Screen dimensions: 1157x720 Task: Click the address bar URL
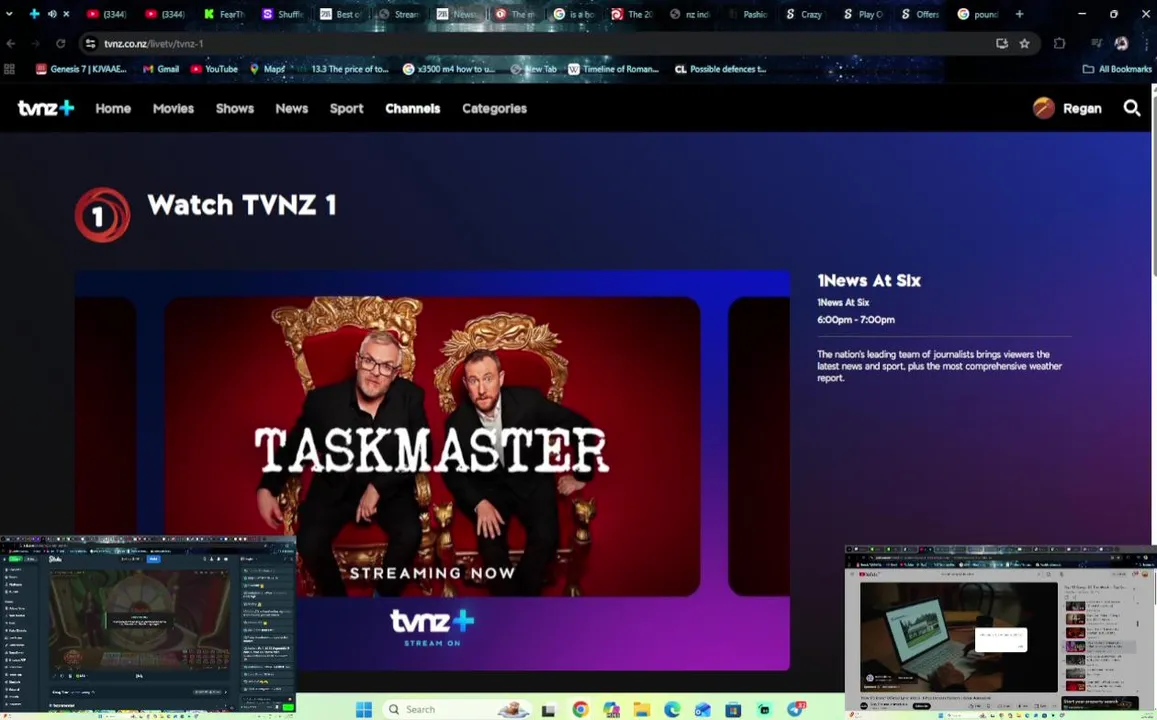pos(153,44)
